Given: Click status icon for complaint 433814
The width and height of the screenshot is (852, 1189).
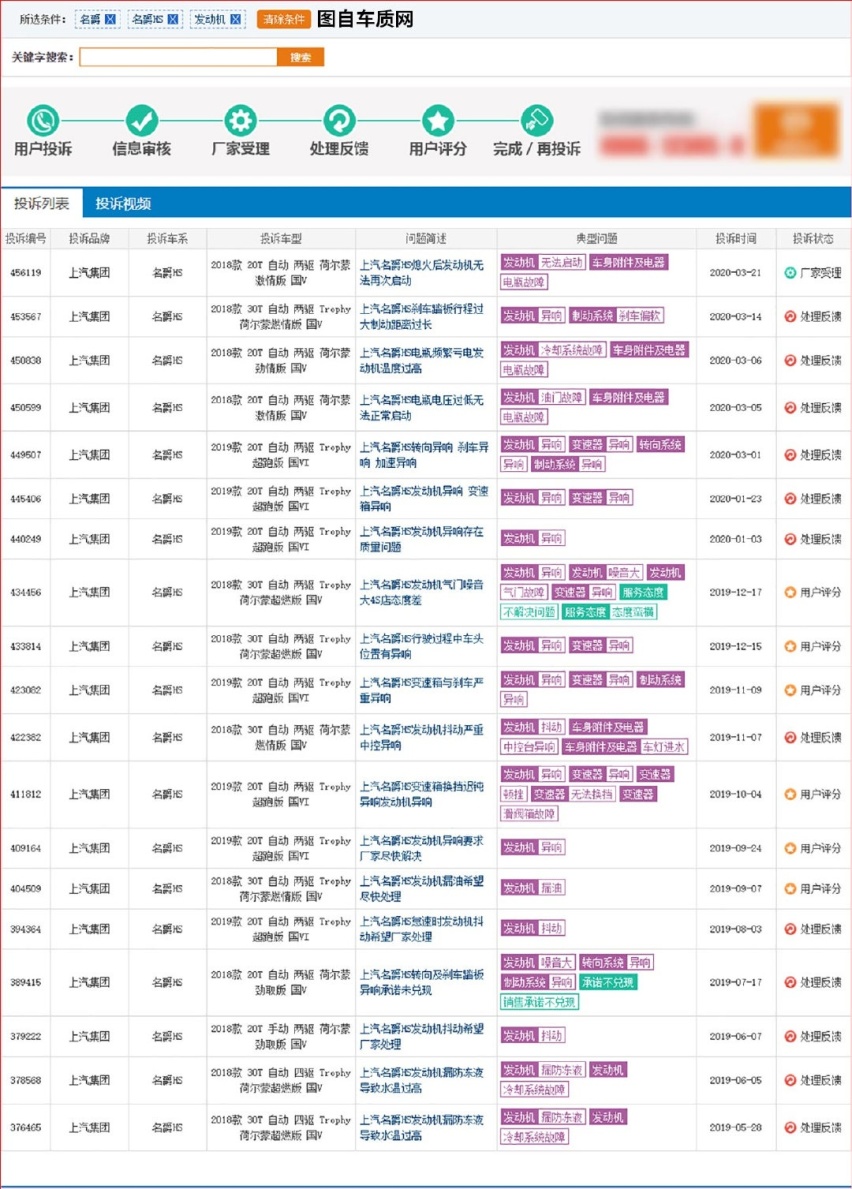Looking at the screenshot, I should [790, 646].
